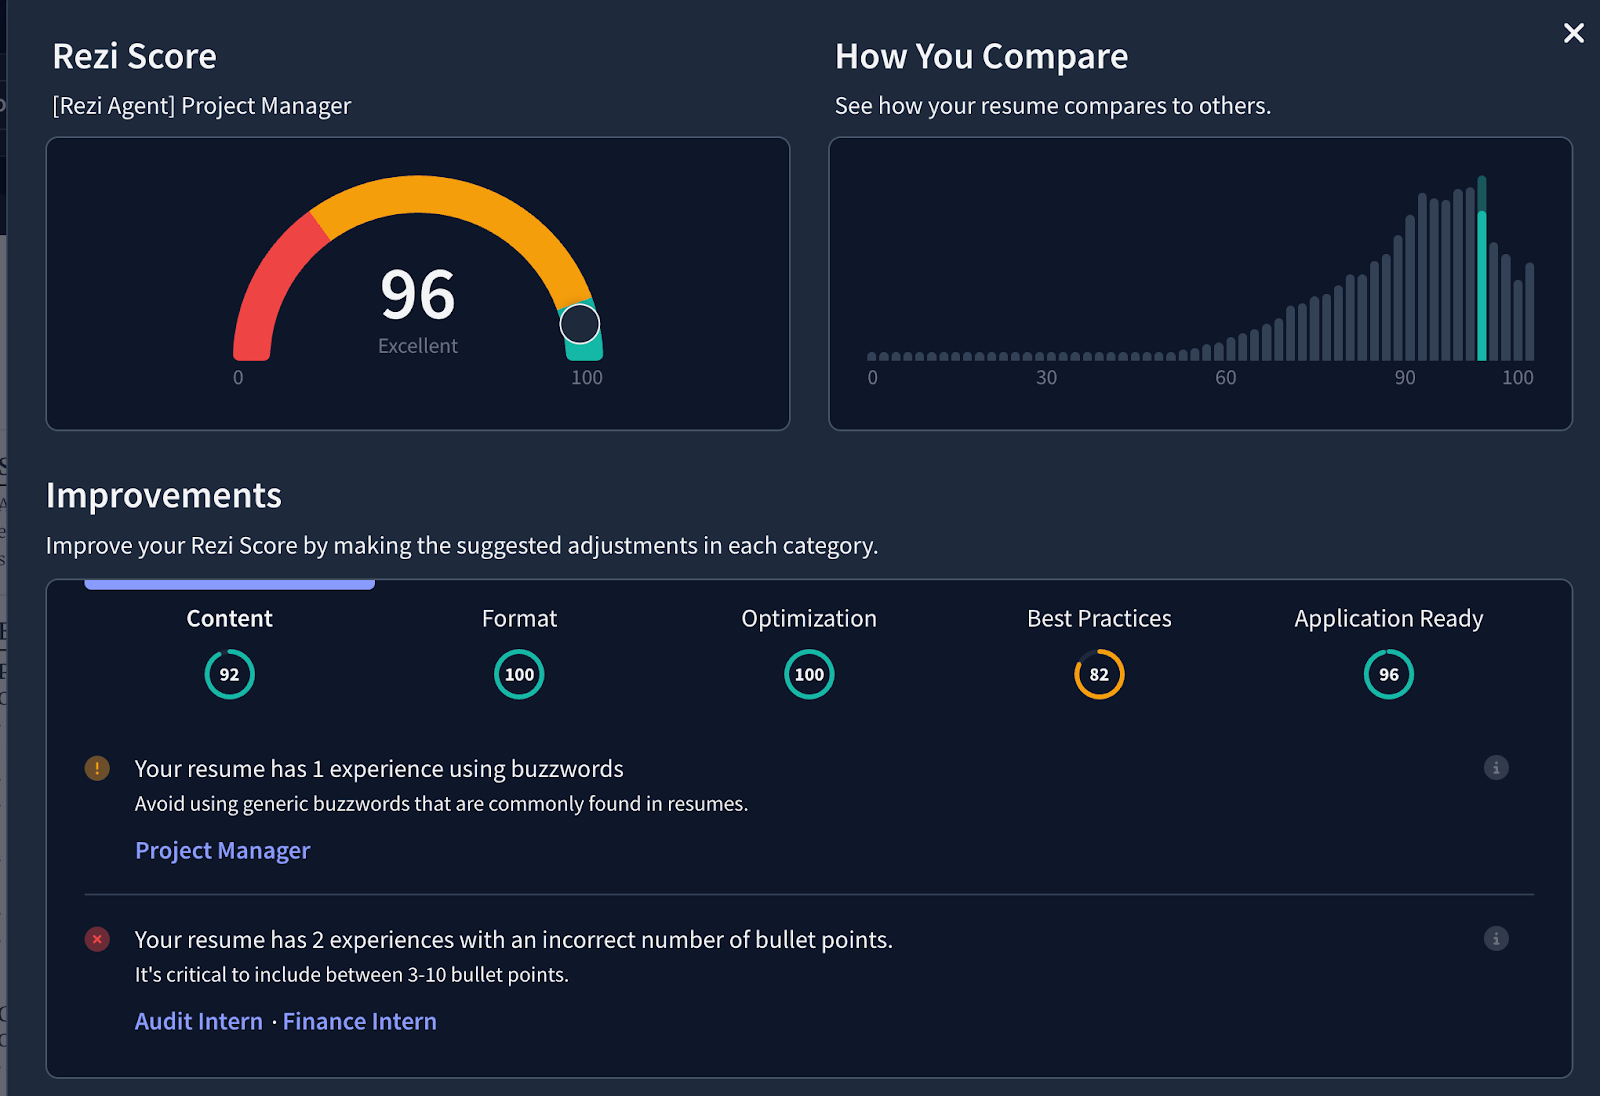1600x1096 pixels.
Task: Click 'Your resume has 1 experience using buzzwords'
Action: [x=379, y=768]
